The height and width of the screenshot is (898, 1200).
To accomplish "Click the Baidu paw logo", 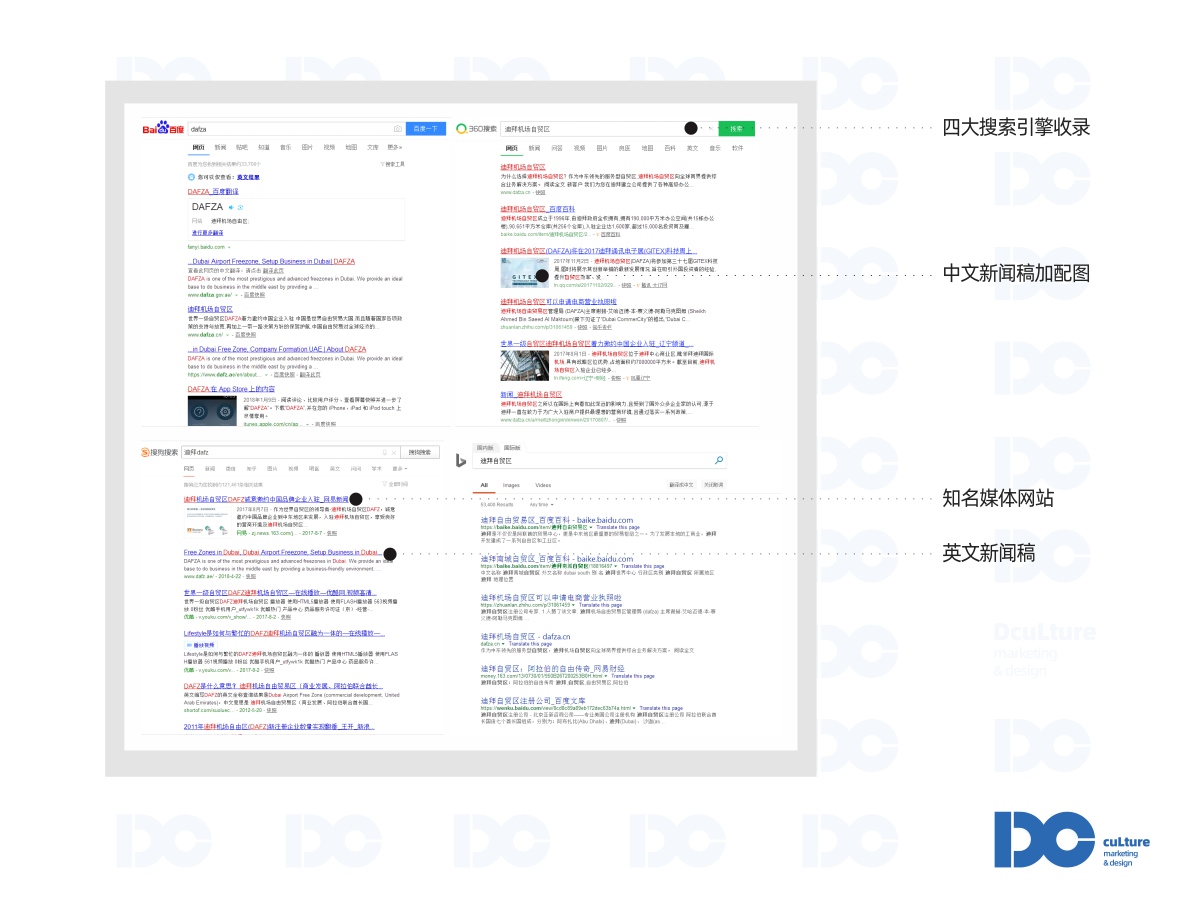I will [x=163, y=129].
